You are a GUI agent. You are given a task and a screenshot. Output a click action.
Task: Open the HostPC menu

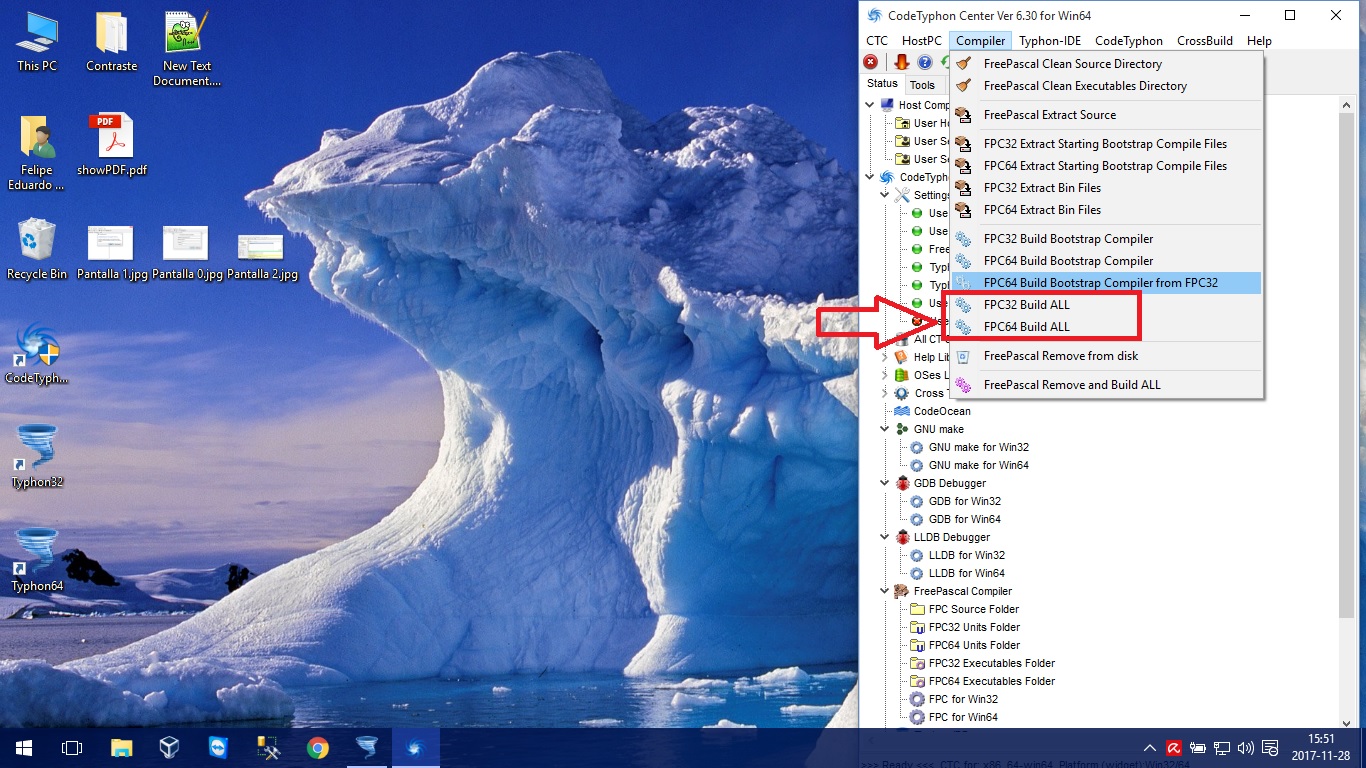click(x=922, y=41)
